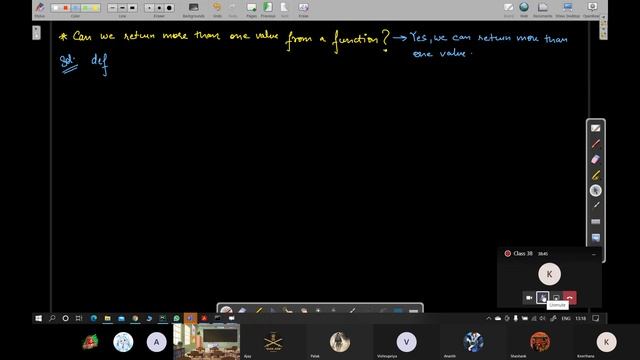
Task: Open Task View in taskbar
Action: [x=79, y=318]
